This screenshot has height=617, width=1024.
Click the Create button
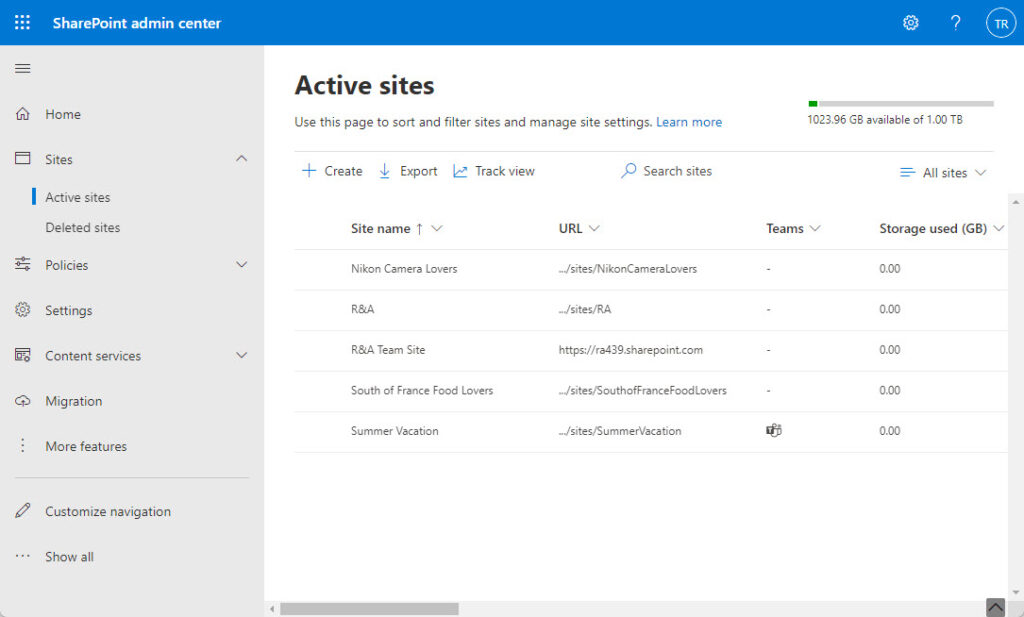coord(332,171)
